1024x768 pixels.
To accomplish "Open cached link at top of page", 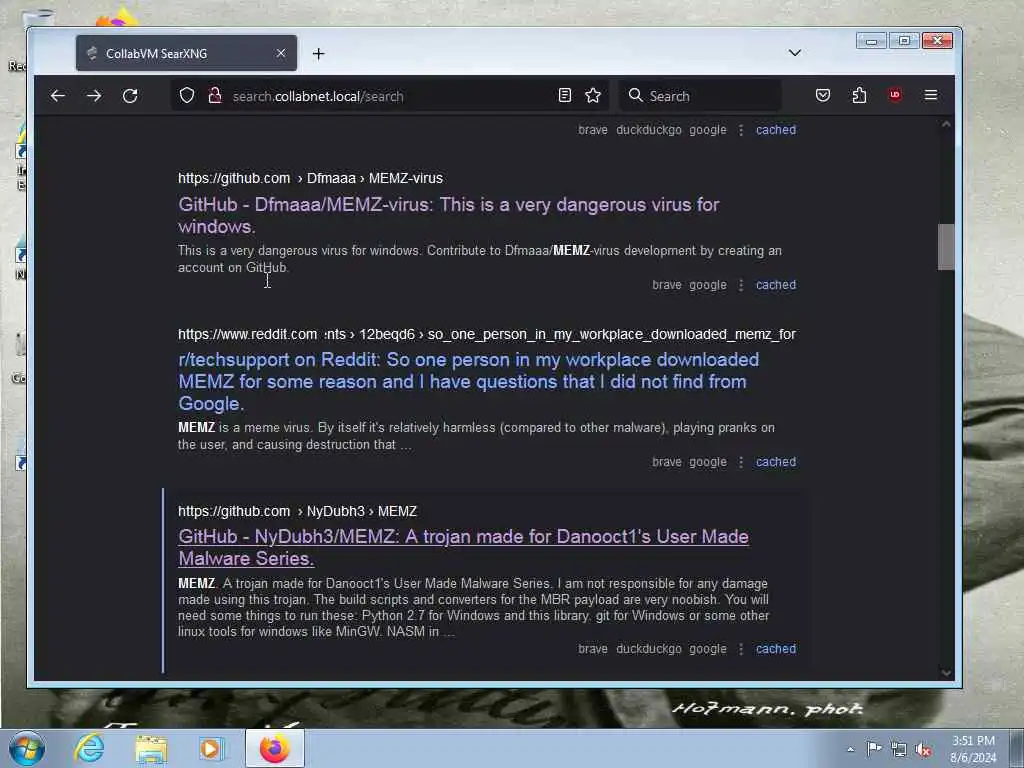I will click(x=776, y=129).
